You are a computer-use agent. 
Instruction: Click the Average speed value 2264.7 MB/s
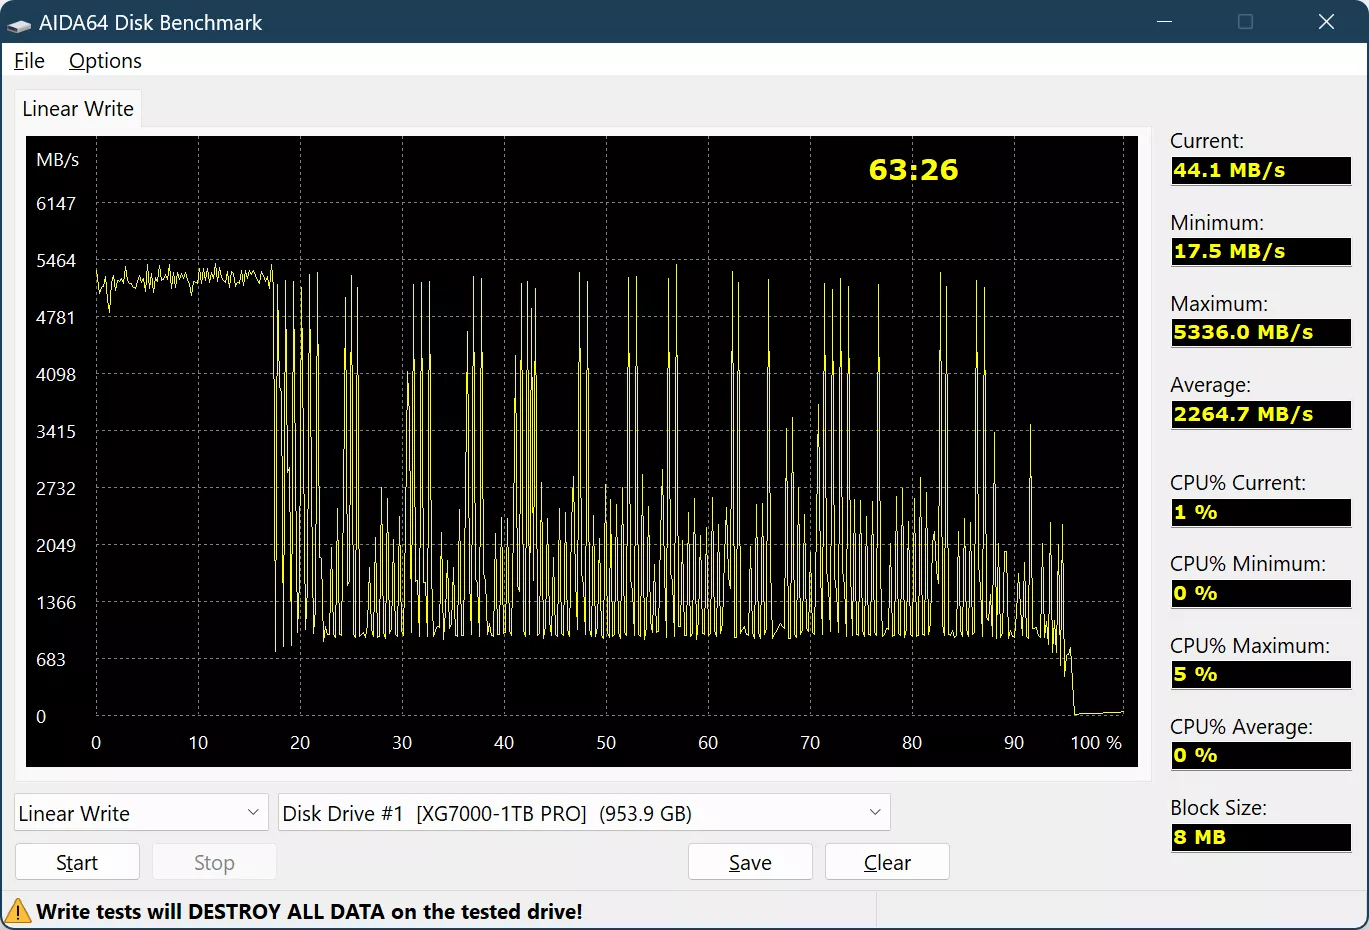(1261, 414)
